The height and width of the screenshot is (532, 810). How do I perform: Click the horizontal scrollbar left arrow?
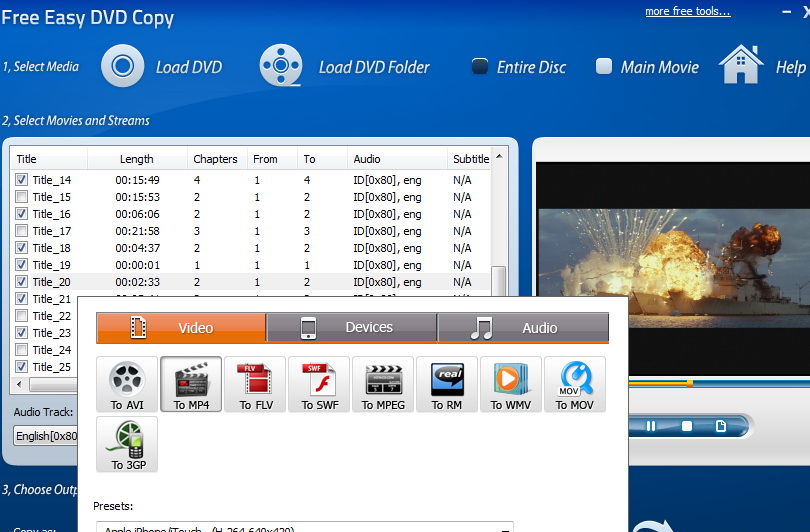pyautogui.click(x=20, y=384)
